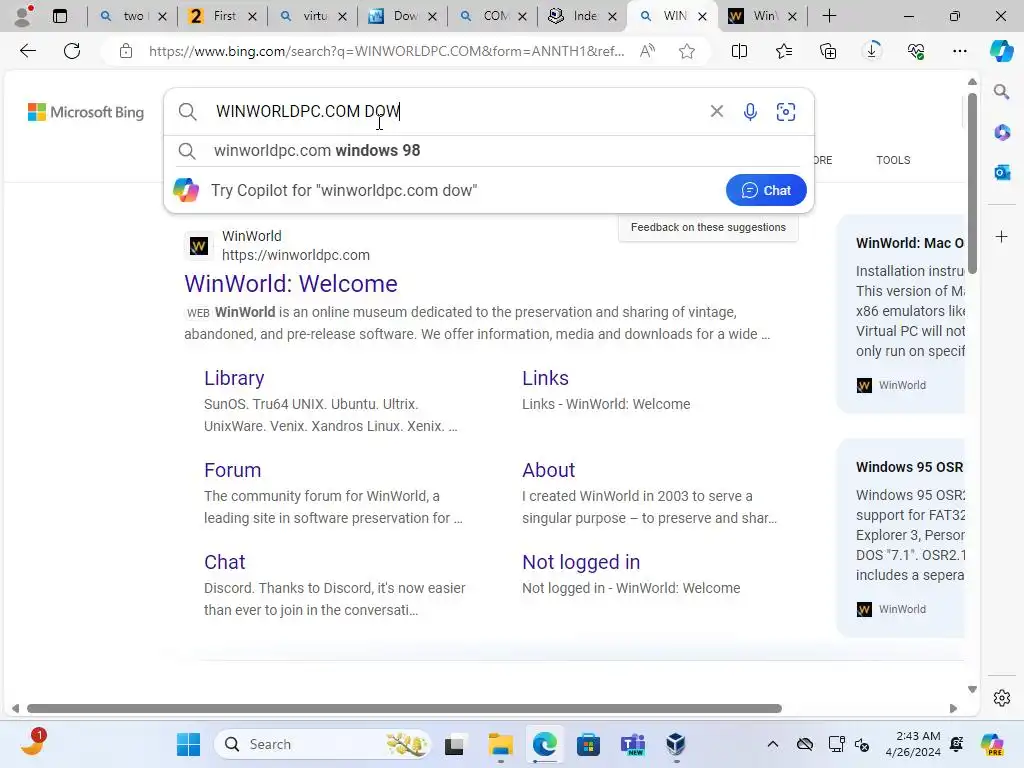Open the Favorites list
The image size is (1024, 768).
[784, 51]
